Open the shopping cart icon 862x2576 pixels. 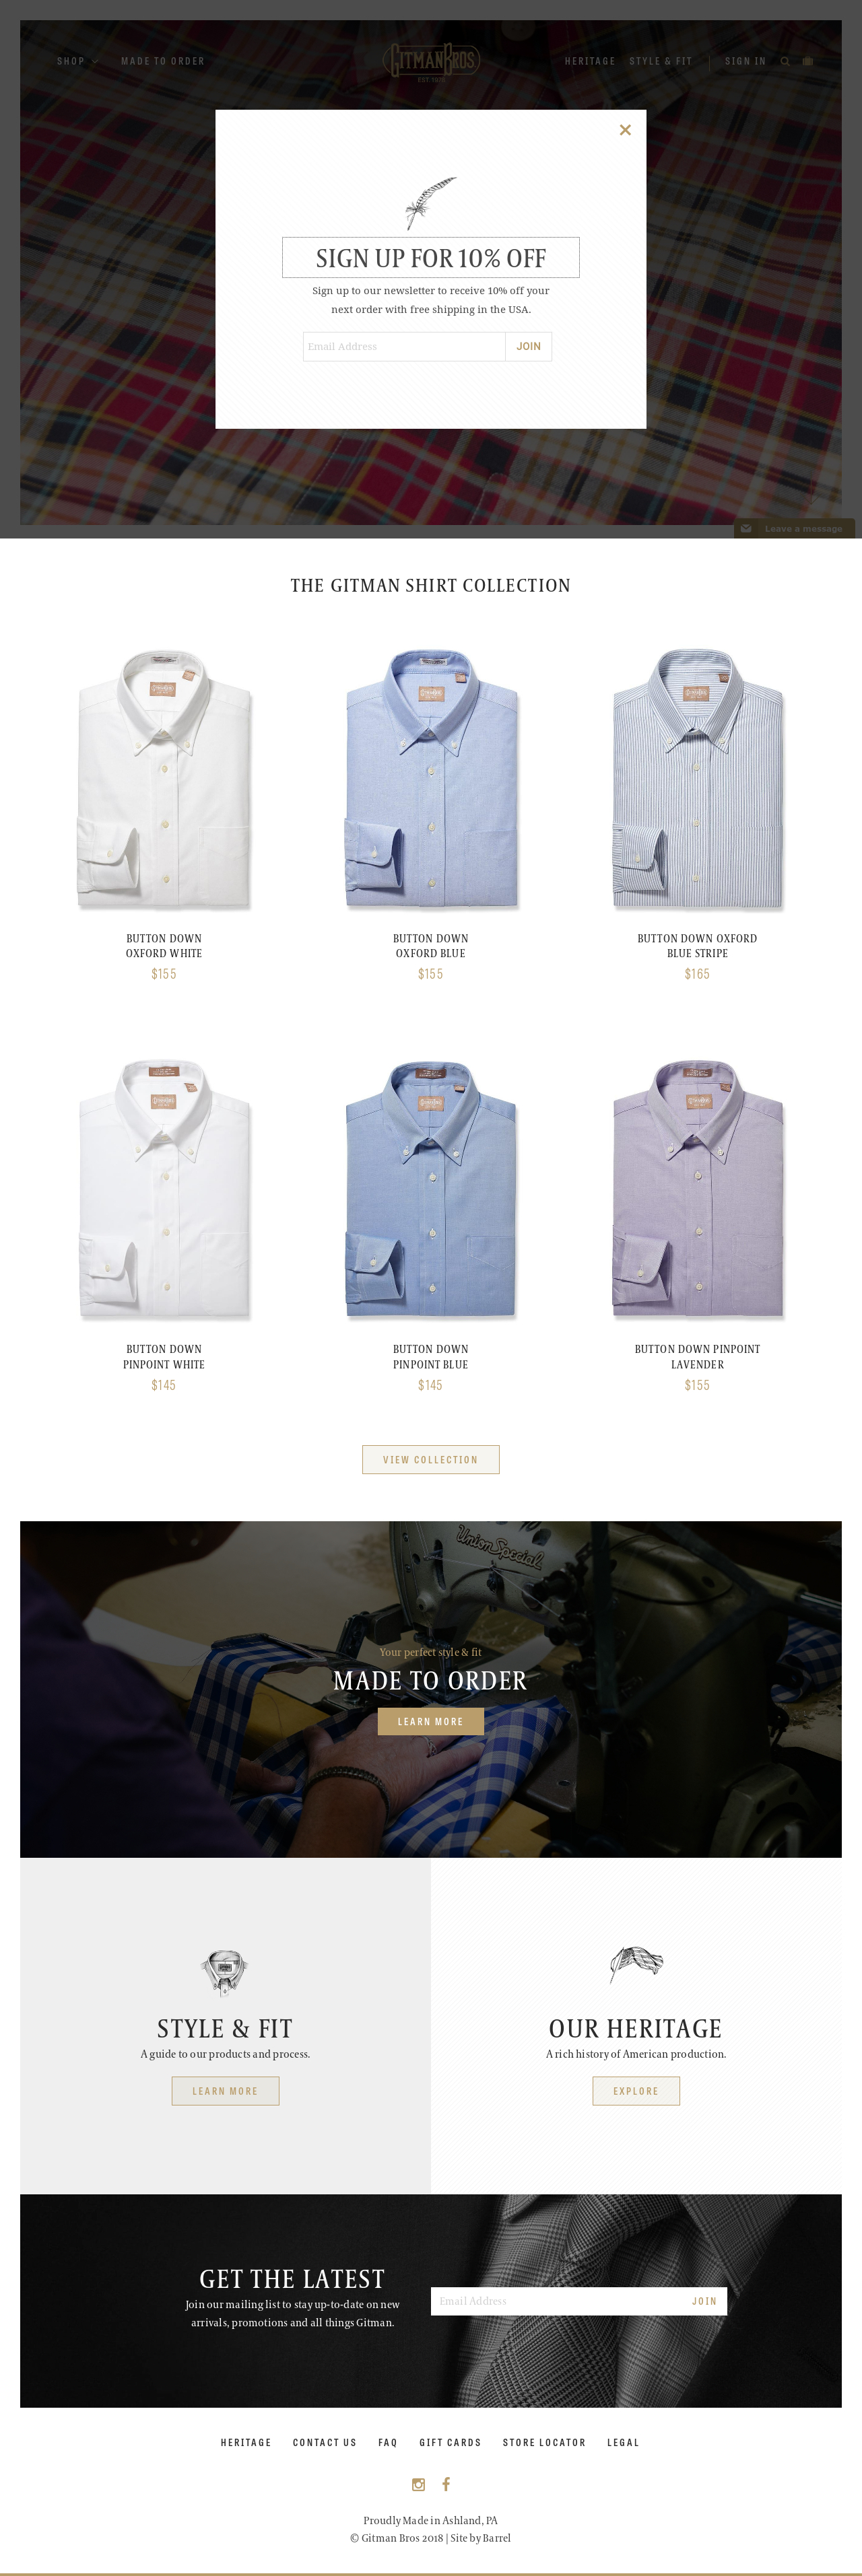[808, 62]
